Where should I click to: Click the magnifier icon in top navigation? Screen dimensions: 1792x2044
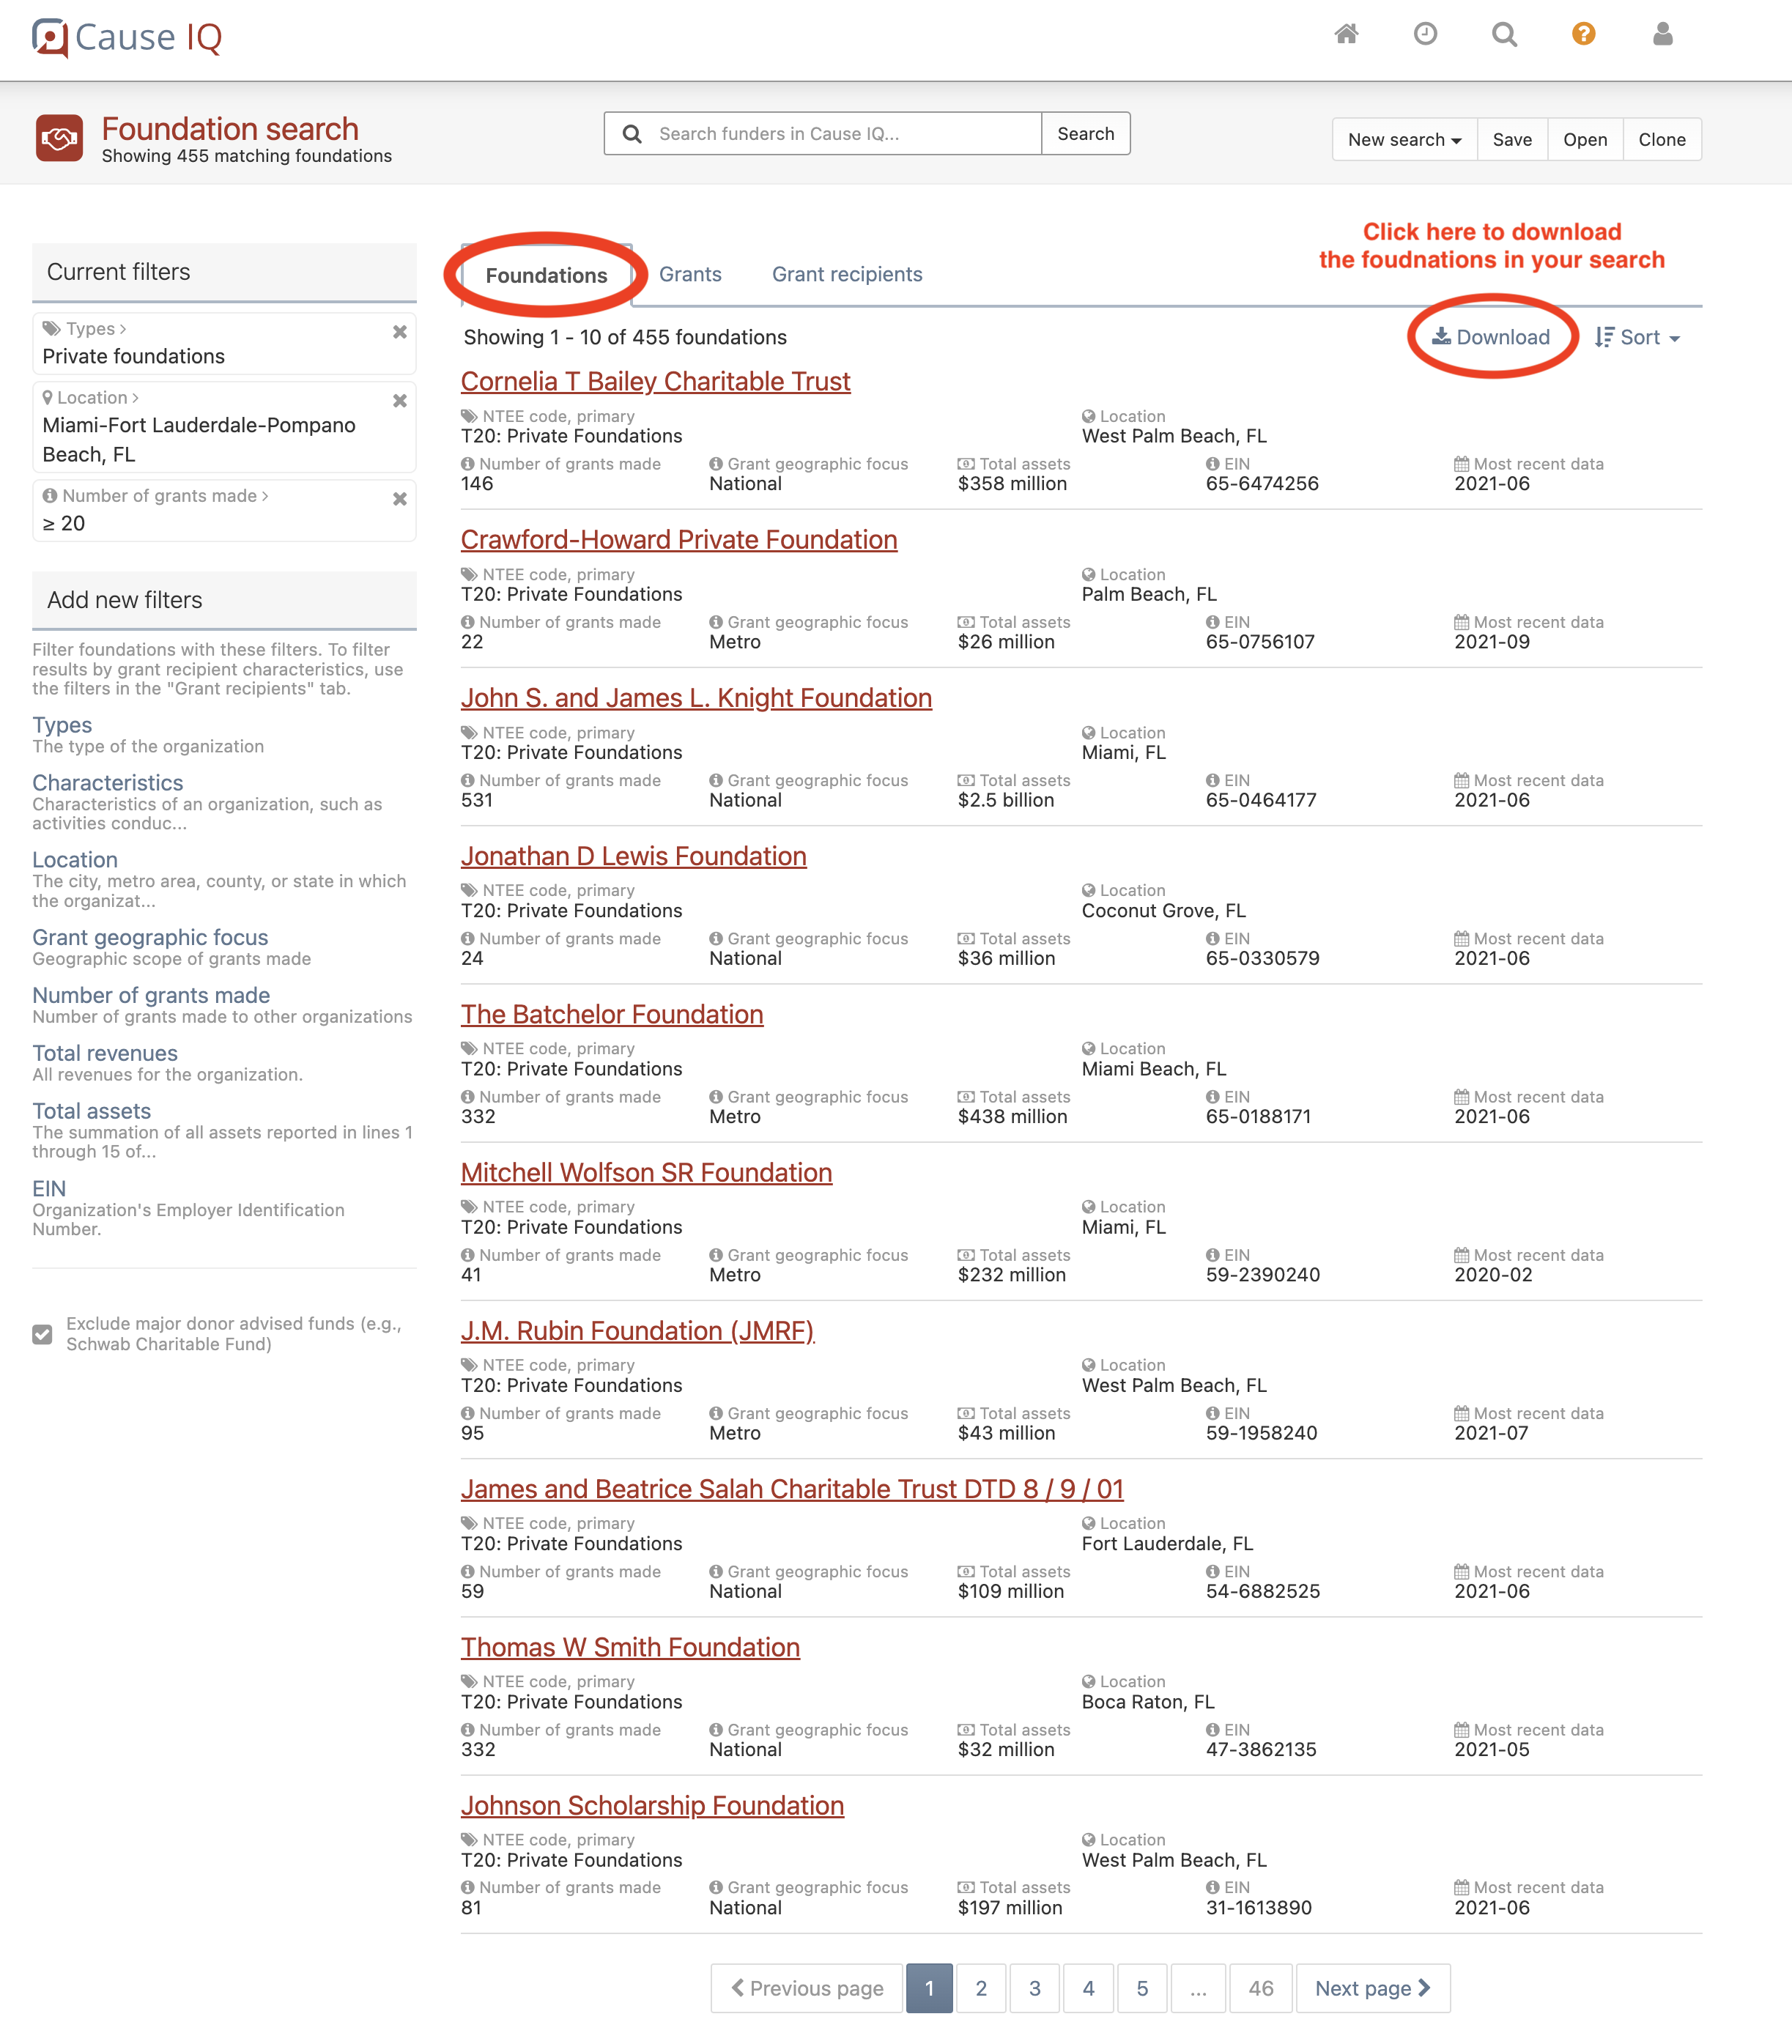[1504, 35]
